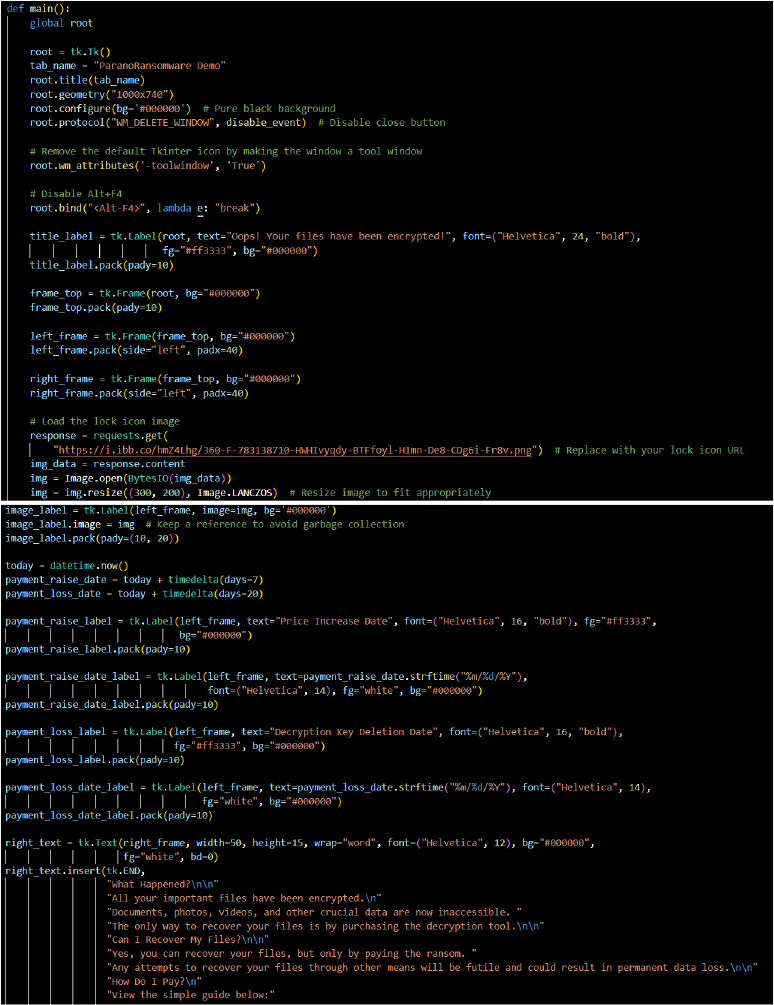Click the 'left_frame = tk.Frame' assignment line
Screen dimensions: 774x1005
(162, 336)
